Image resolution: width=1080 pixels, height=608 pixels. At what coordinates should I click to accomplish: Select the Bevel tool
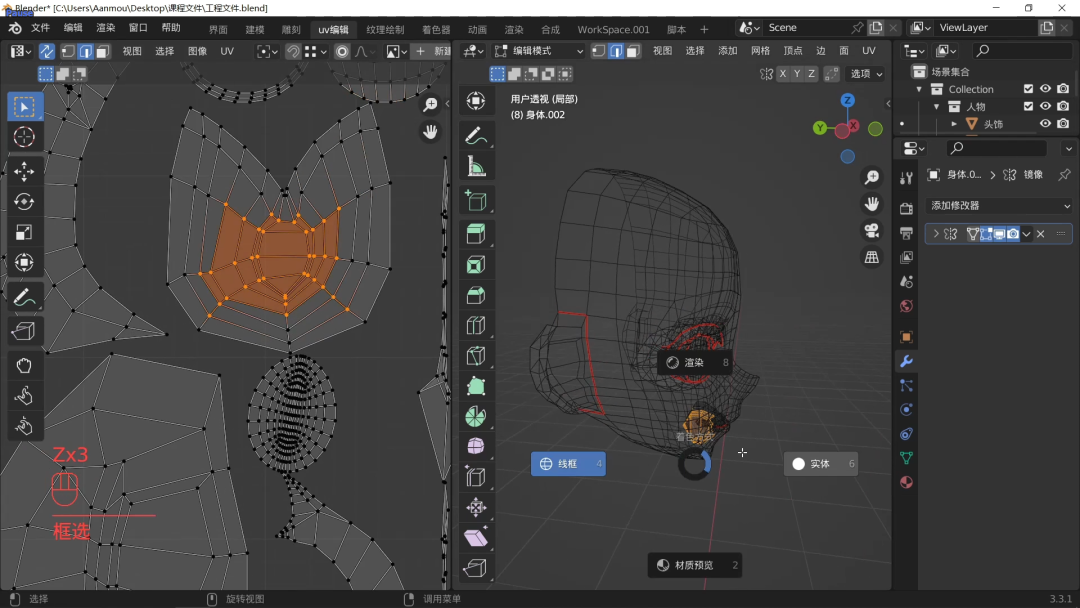click(476, 295)
